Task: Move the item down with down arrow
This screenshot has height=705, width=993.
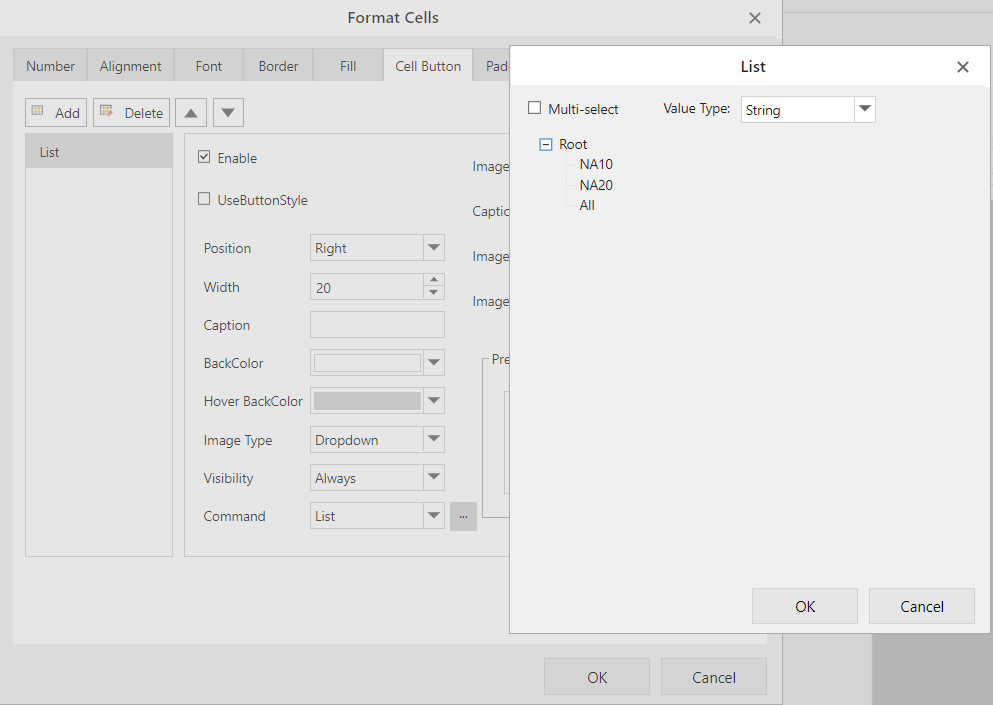Action: coord(228,112)
